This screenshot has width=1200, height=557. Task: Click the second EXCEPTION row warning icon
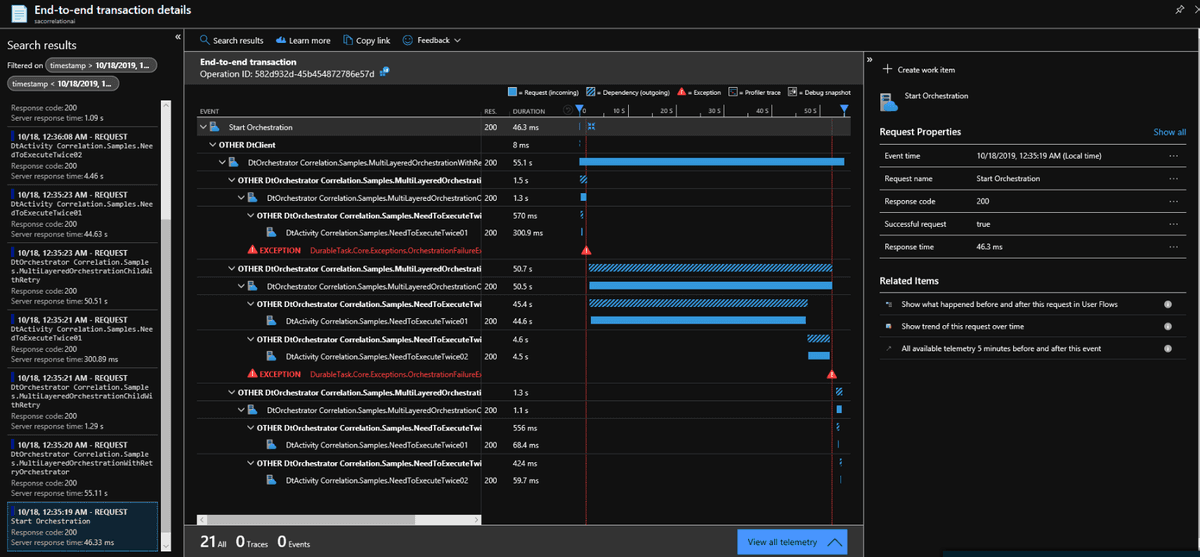point(253,374)
